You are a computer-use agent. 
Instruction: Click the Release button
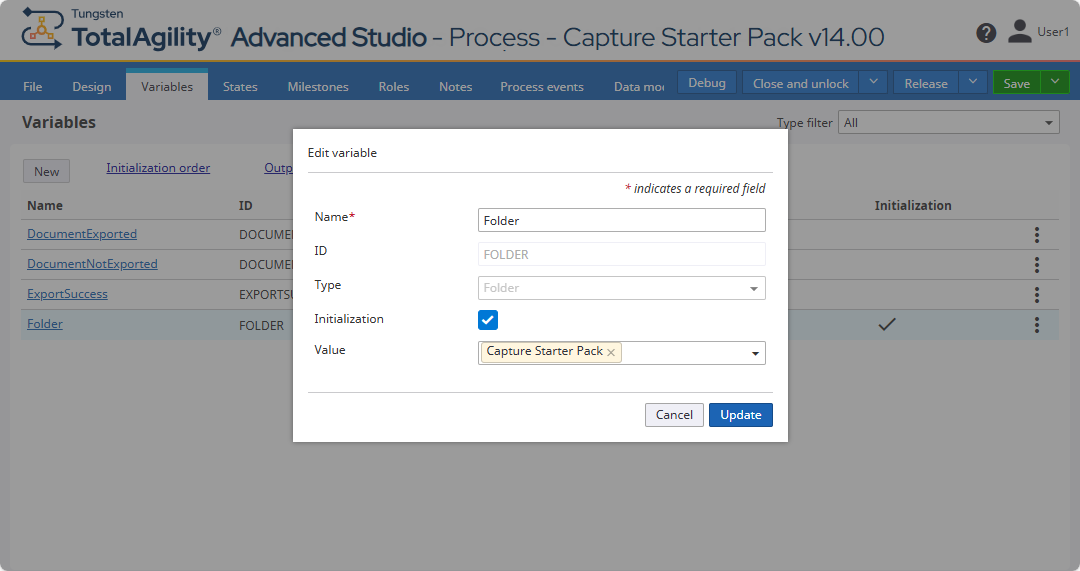[926, 82]
